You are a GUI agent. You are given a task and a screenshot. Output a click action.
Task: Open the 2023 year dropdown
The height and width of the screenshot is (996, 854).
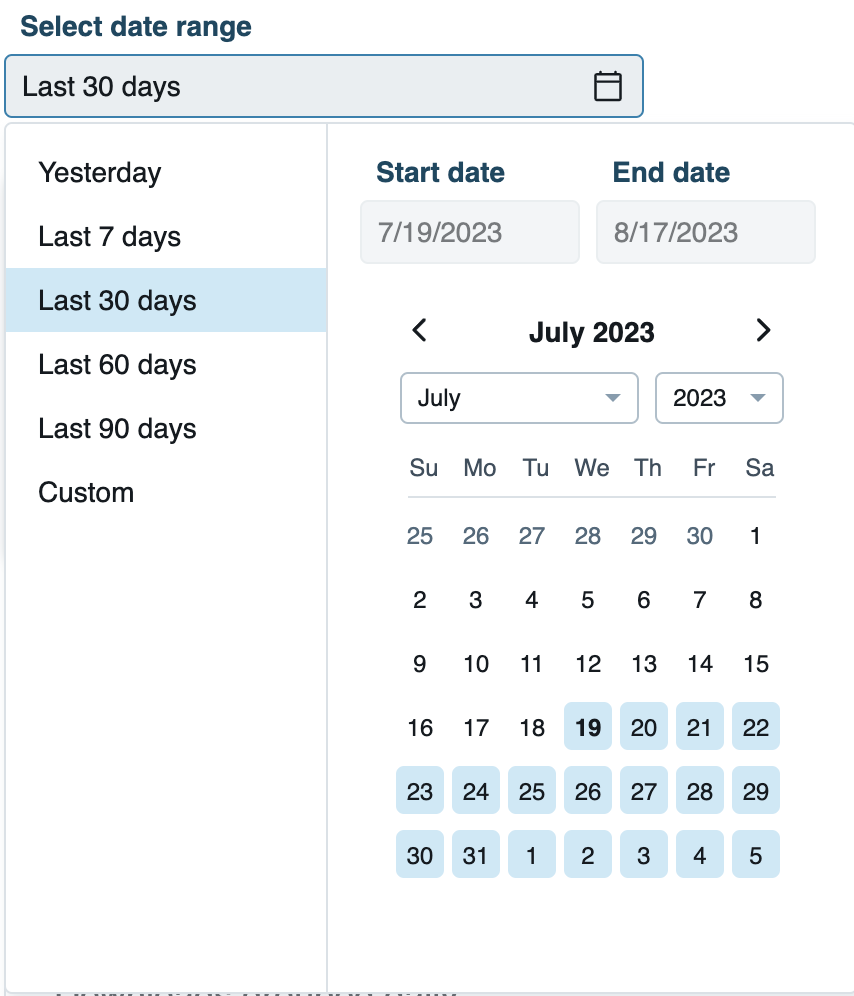point(719,398)
